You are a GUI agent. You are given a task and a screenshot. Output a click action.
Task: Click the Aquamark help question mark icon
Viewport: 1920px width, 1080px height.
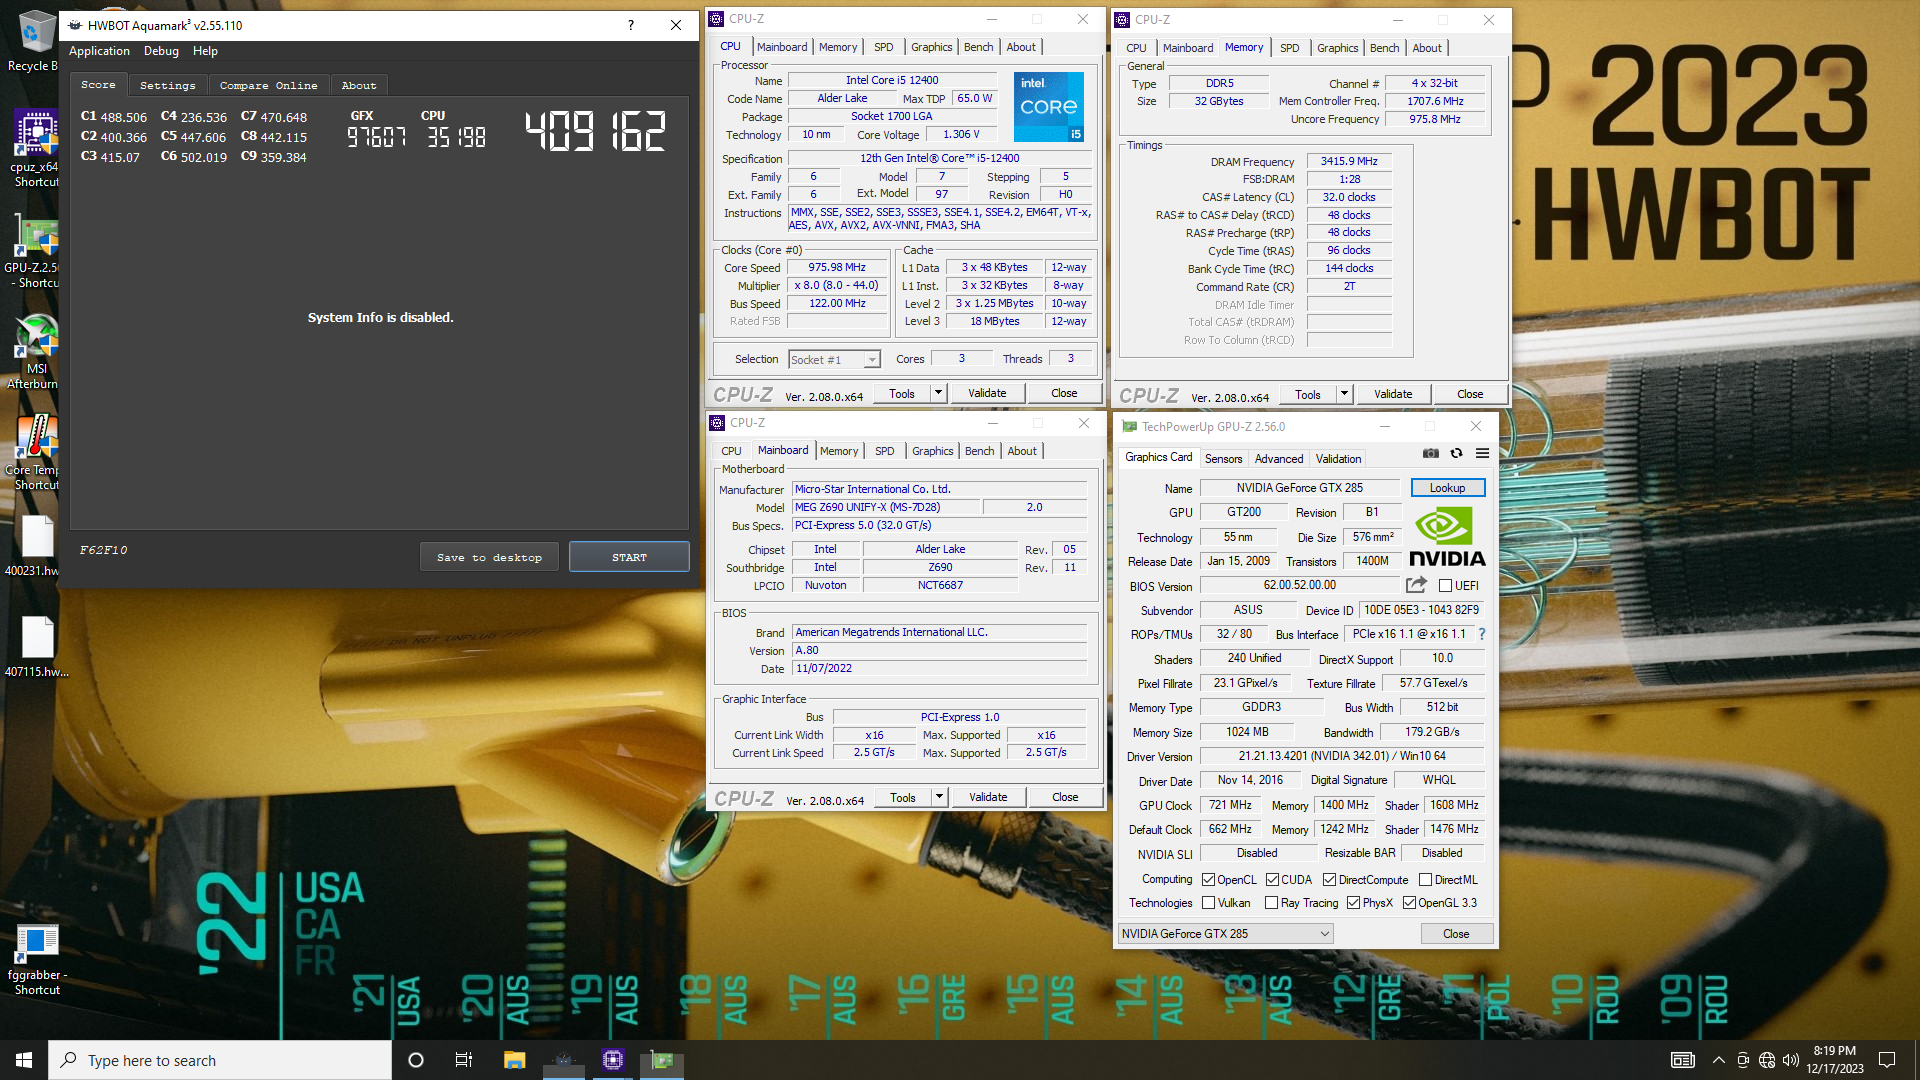click(630, 25)
